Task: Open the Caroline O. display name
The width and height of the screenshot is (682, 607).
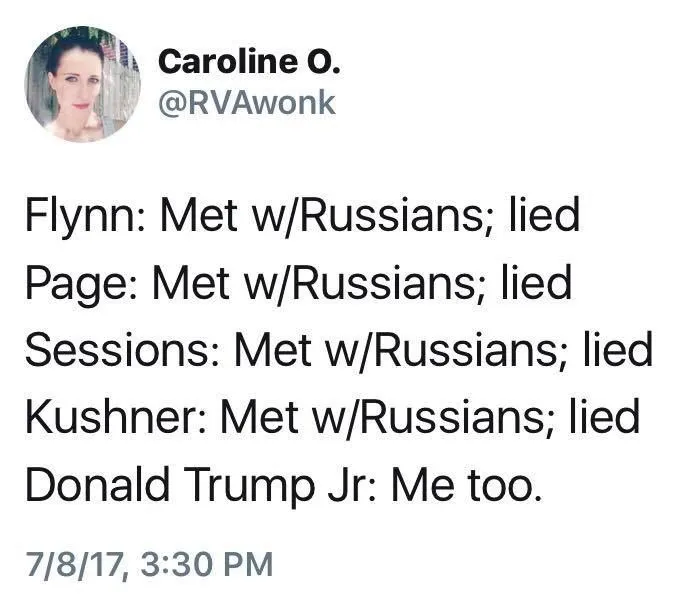Action: tap(250, 62)
